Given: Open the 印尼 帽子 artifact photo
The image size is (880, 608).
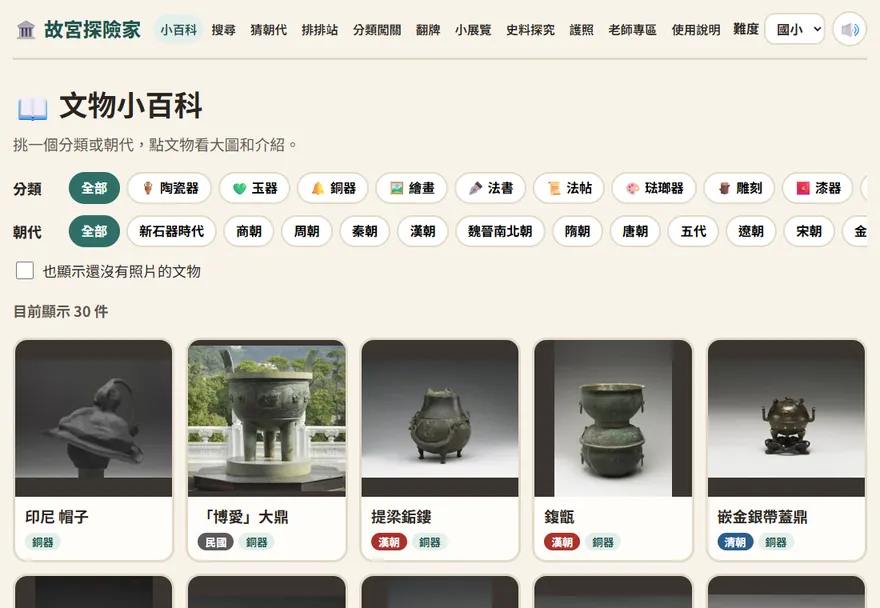Looking at the screenshot, I should click(94, 418).
